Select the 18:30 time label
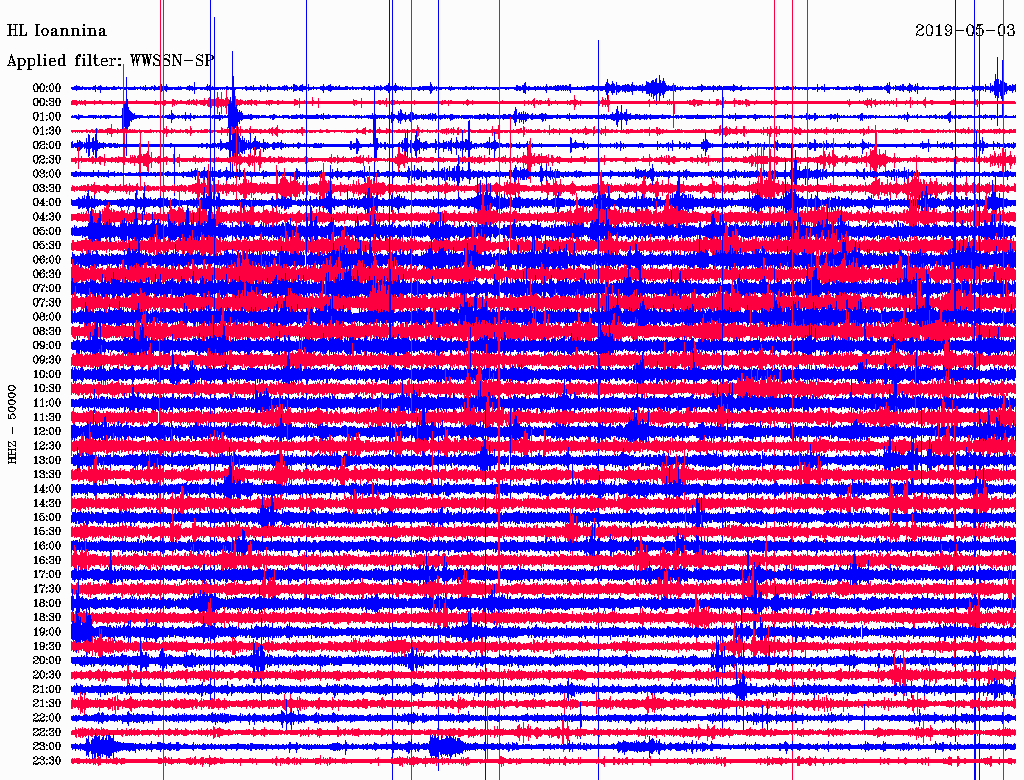 47,618
